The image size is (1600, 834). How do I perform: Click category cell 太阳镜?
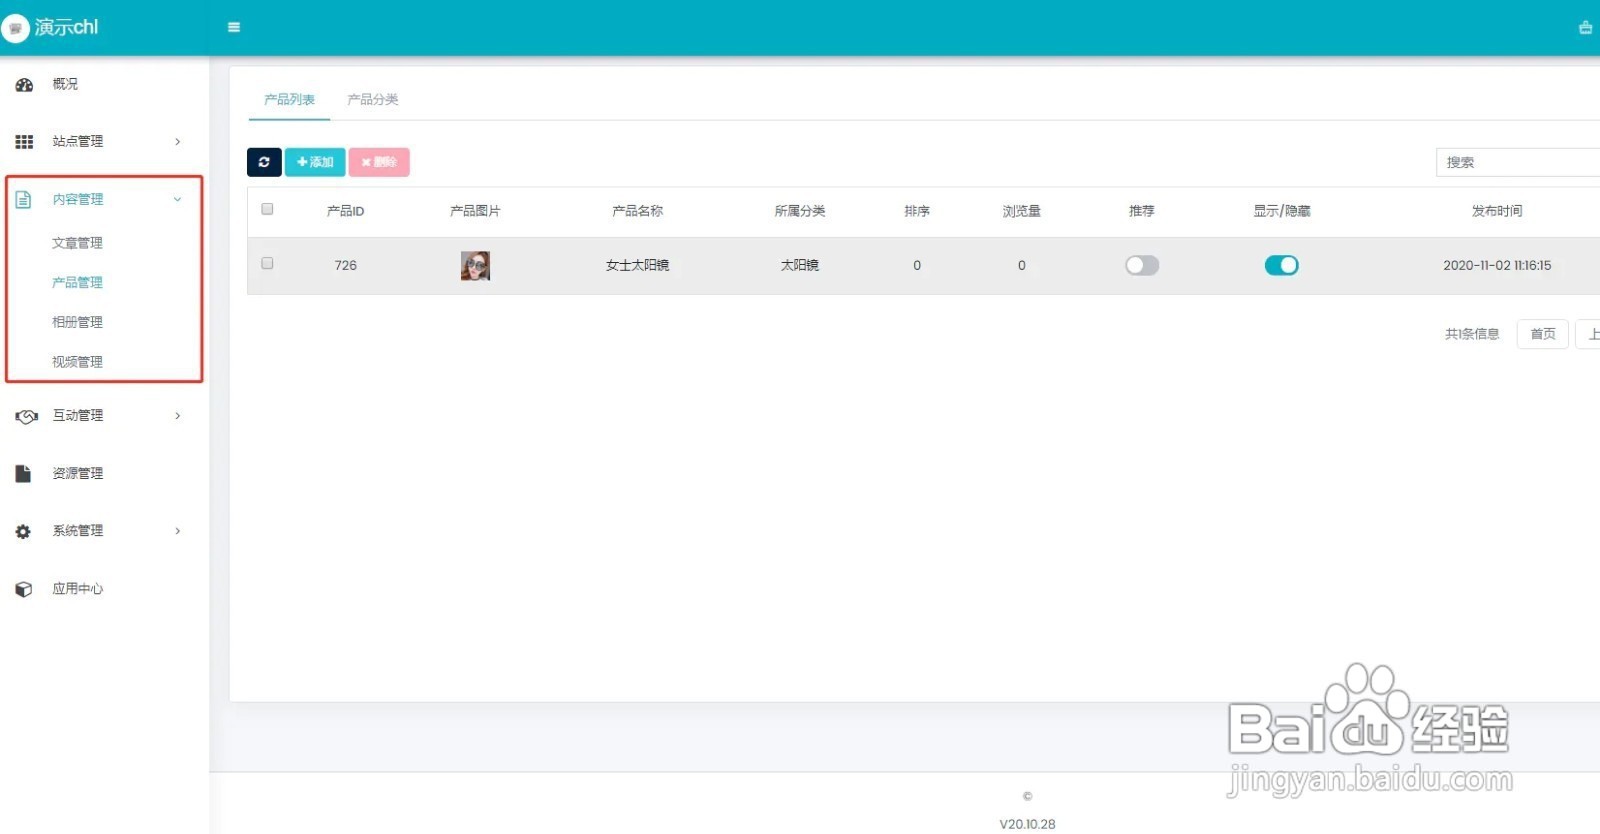pyautogui.click(x=800, y=265)
